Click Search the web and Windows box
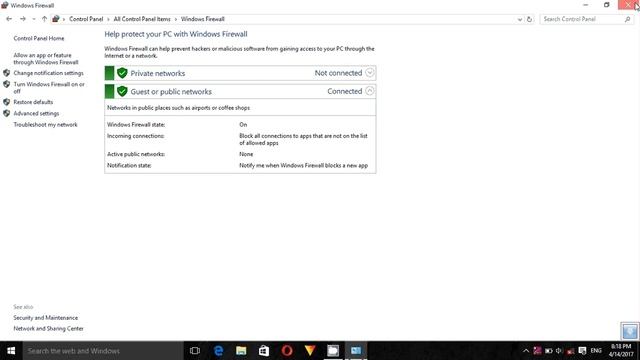The image size is (640, 360). click(x=102, y=351)
